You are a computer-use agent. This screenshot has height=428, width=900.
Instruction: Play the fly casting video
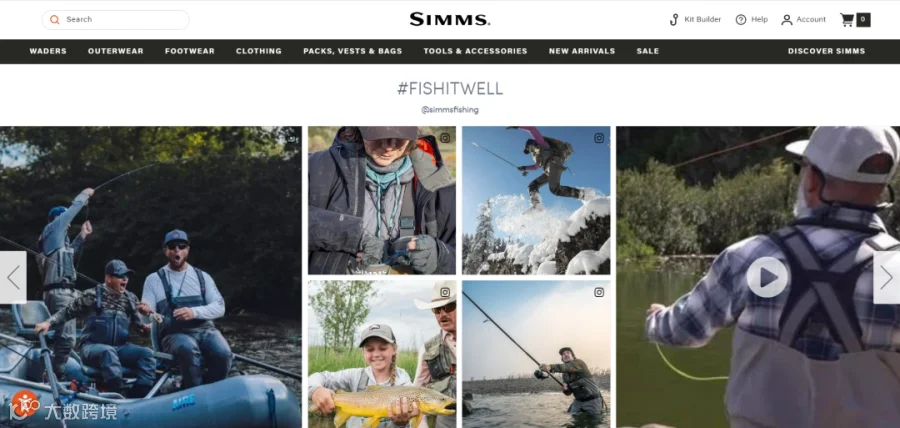pos(767,277)
